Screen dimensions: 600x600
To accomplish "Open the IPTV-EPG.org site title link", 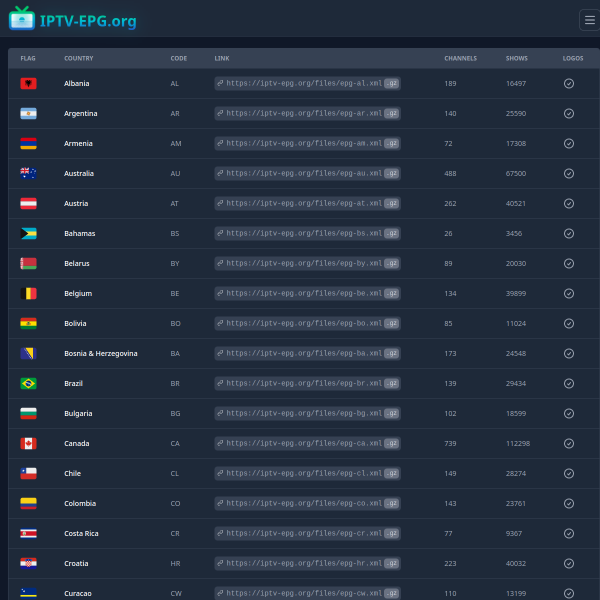I will 88,21.
